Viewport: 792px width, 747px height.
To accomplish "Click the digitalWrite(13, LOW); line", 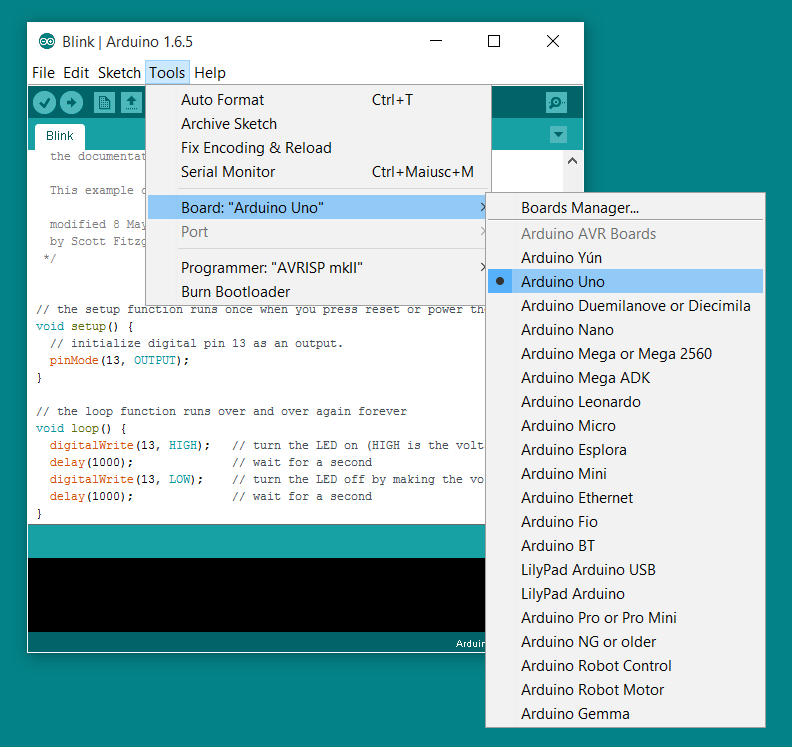I will [126, 479].
